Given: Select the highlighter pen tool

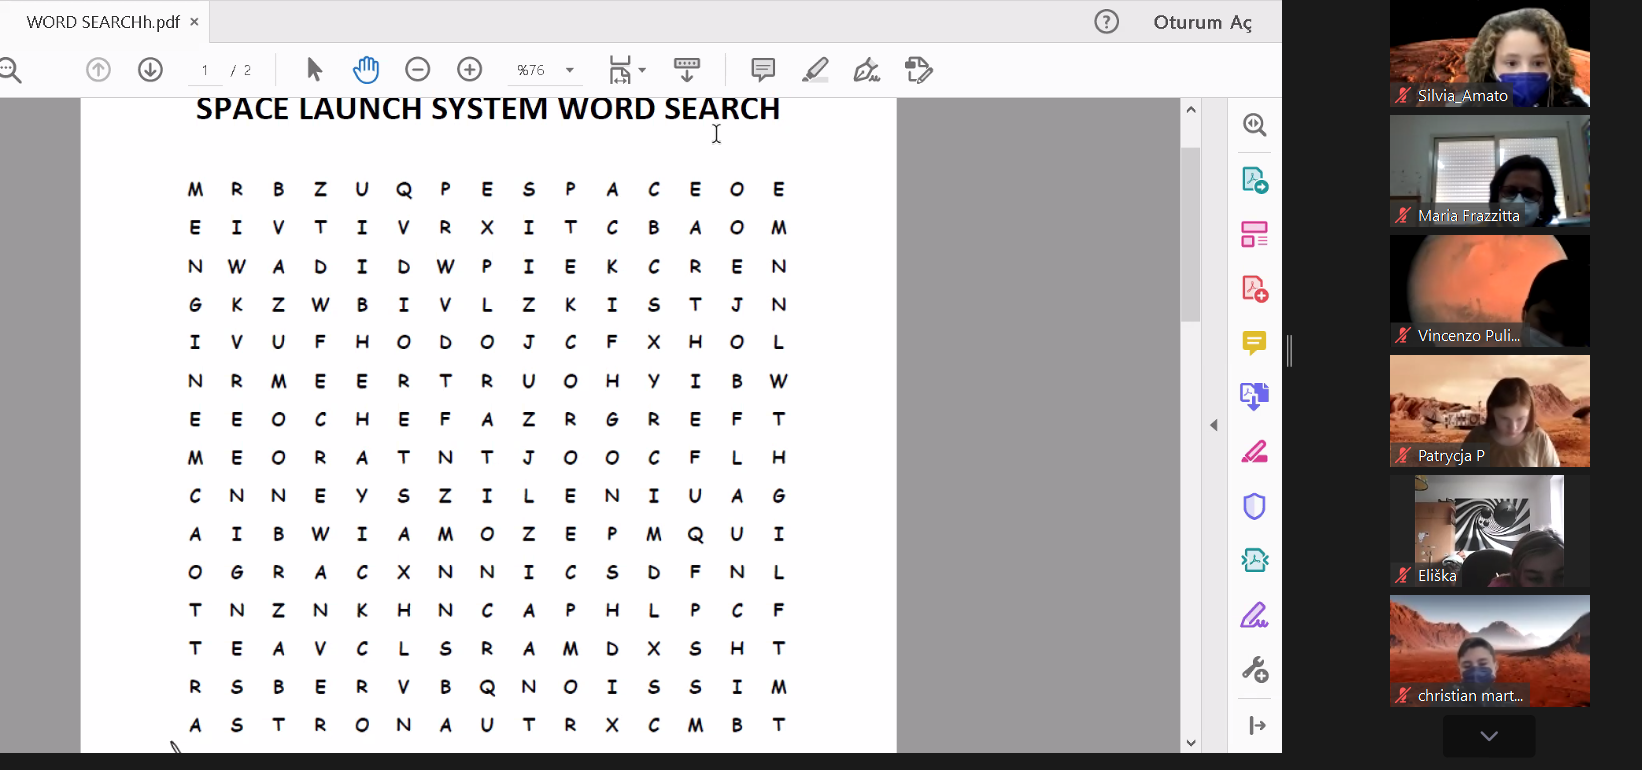Looking at the screenshot, I should (x=815, y=70).
